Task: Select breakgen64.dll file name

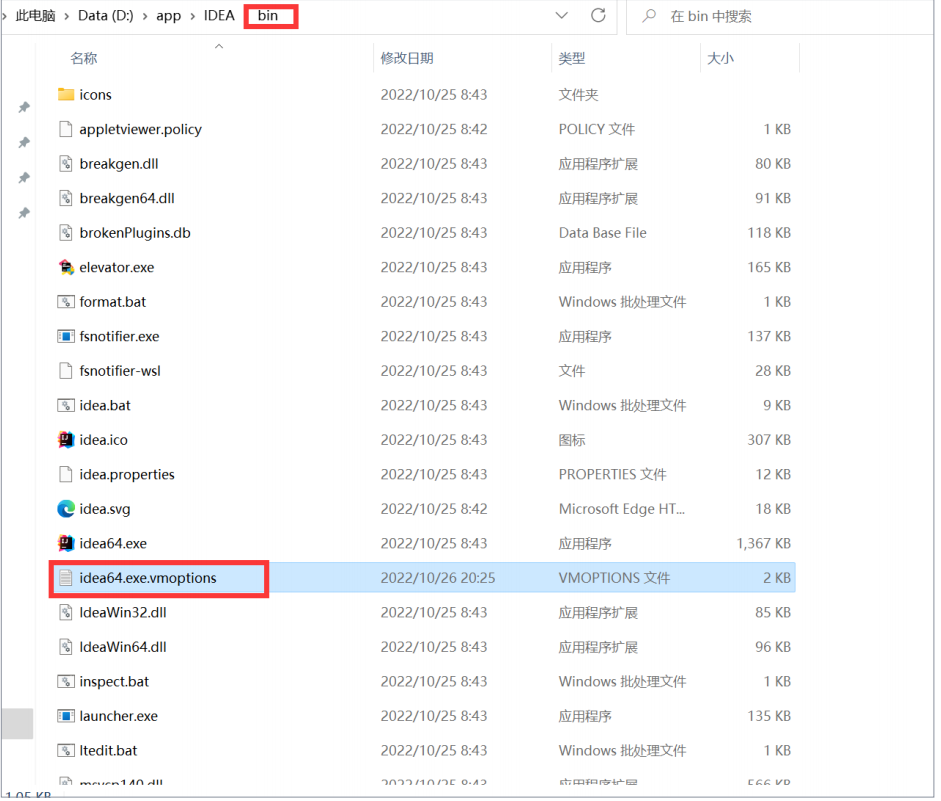Action: [x=127, y=199]
